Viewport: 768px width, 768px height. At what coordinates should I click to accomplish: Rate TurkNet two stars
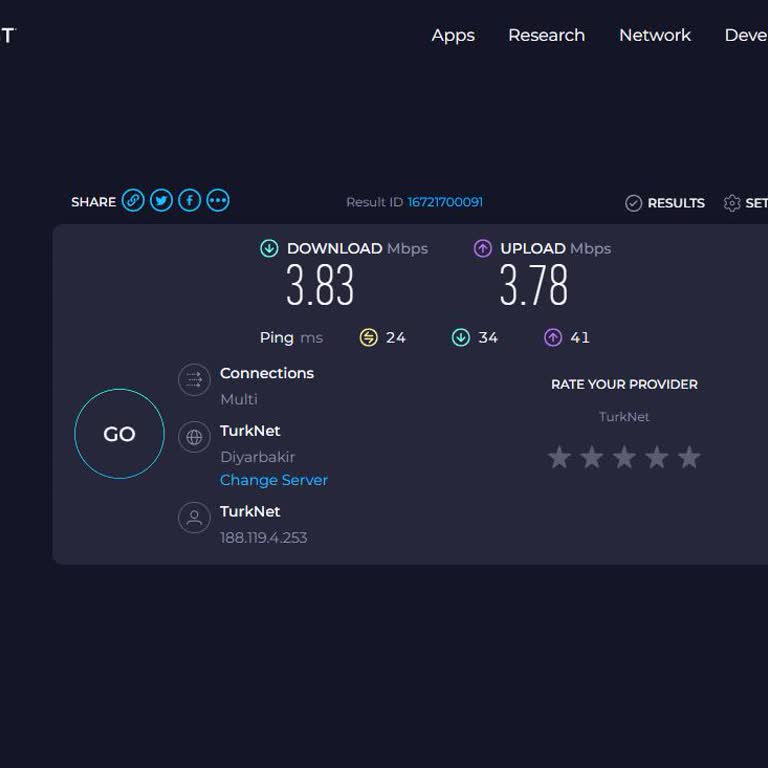click(592, 457)
